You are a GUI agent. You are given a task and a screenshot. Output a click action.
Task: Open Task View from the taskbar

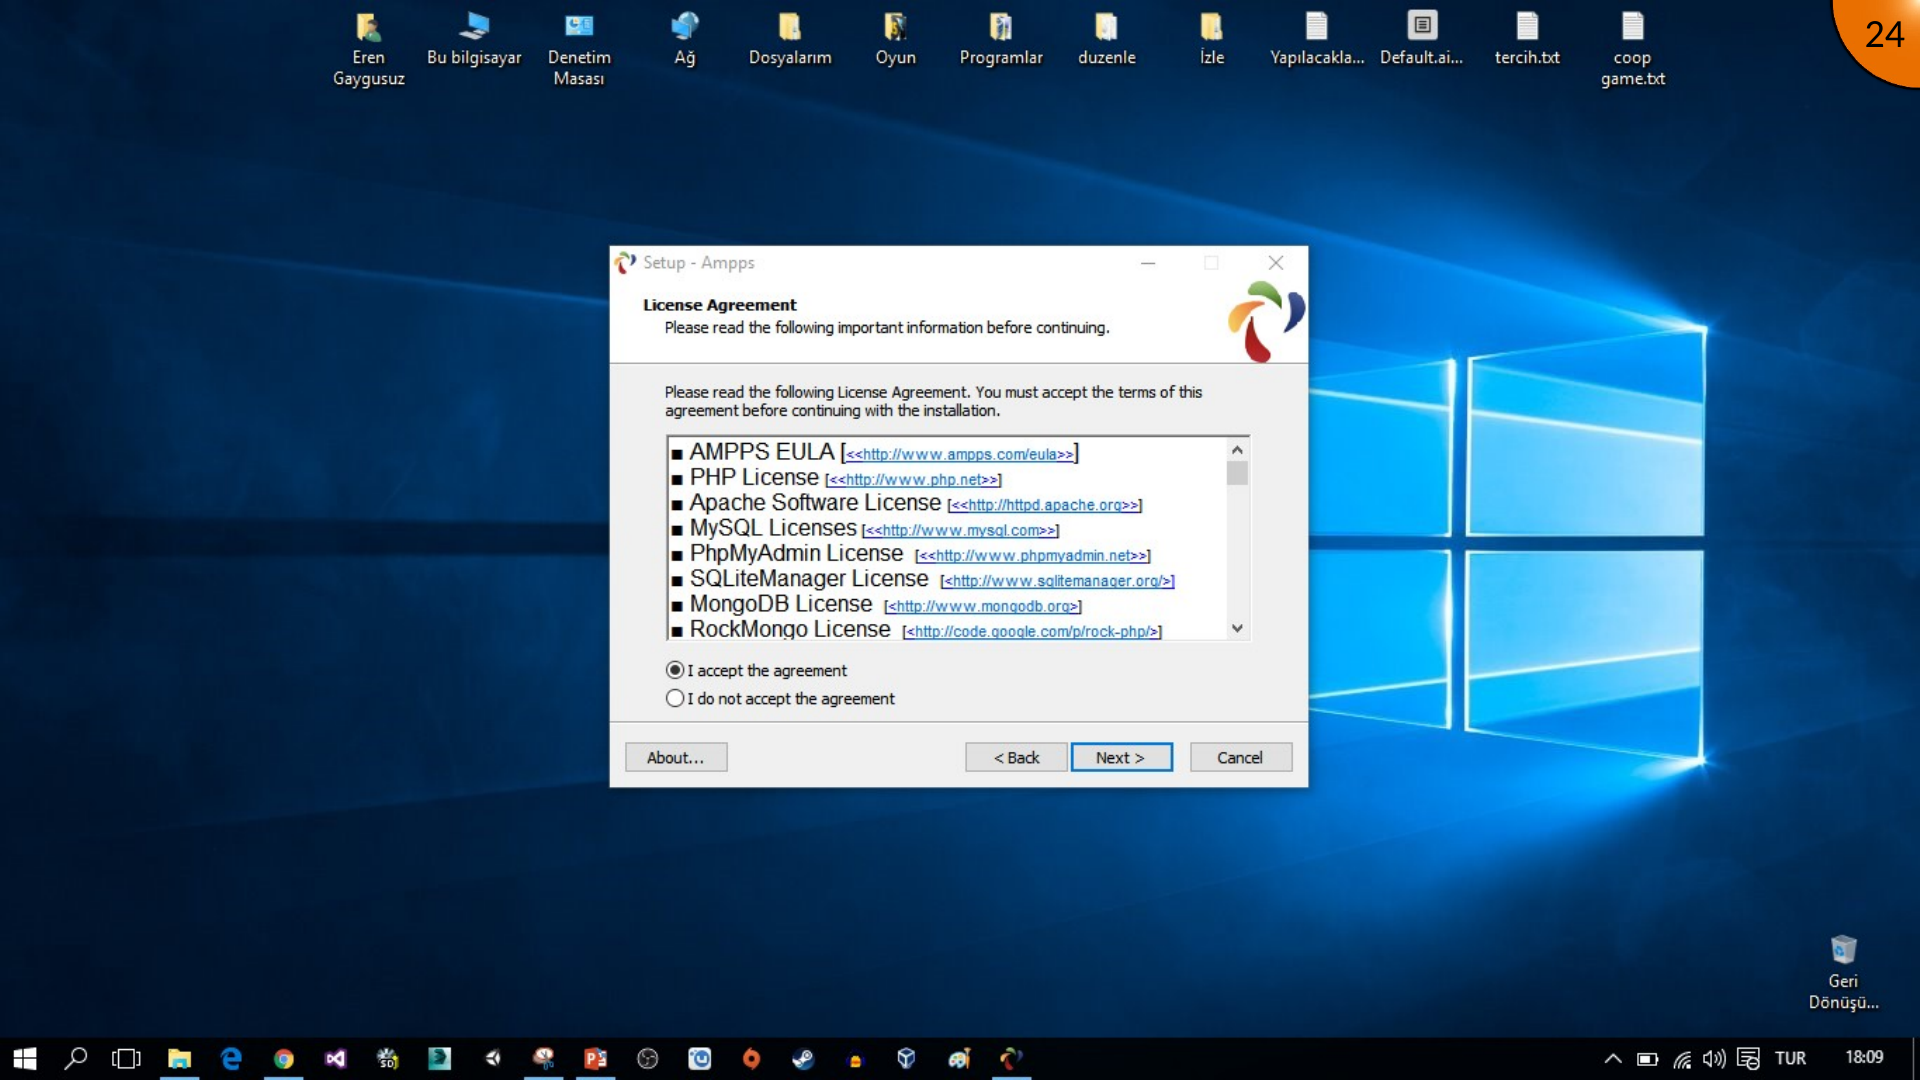pyautogui.click(x=127, y=1058)
